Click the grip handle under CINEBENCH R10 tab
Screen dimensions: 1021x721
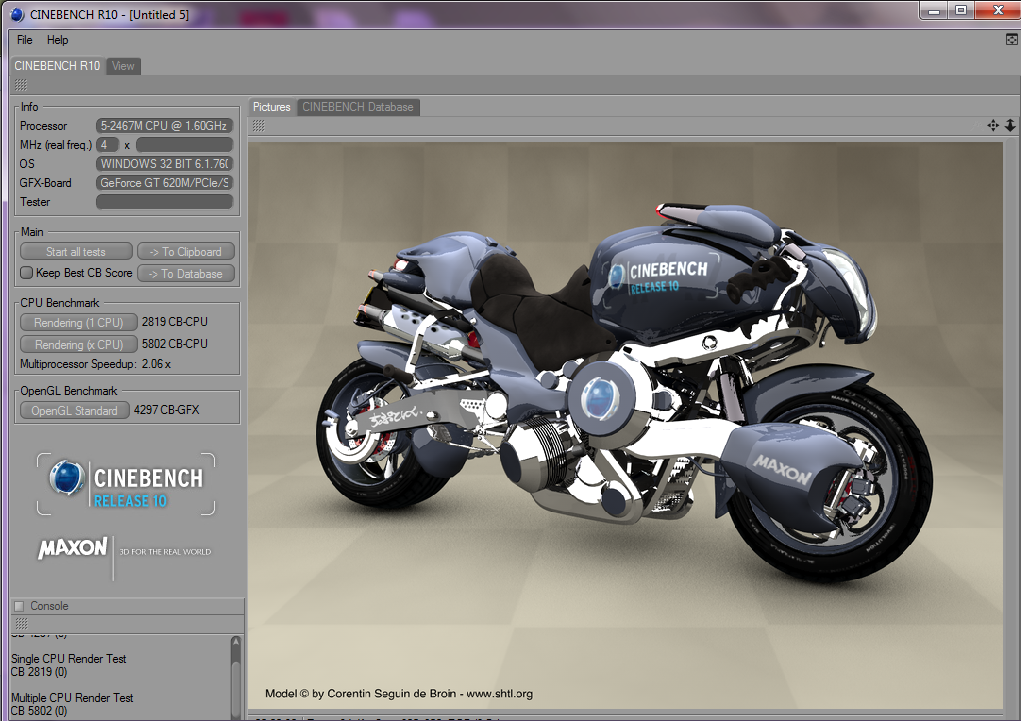coord(21,85)
